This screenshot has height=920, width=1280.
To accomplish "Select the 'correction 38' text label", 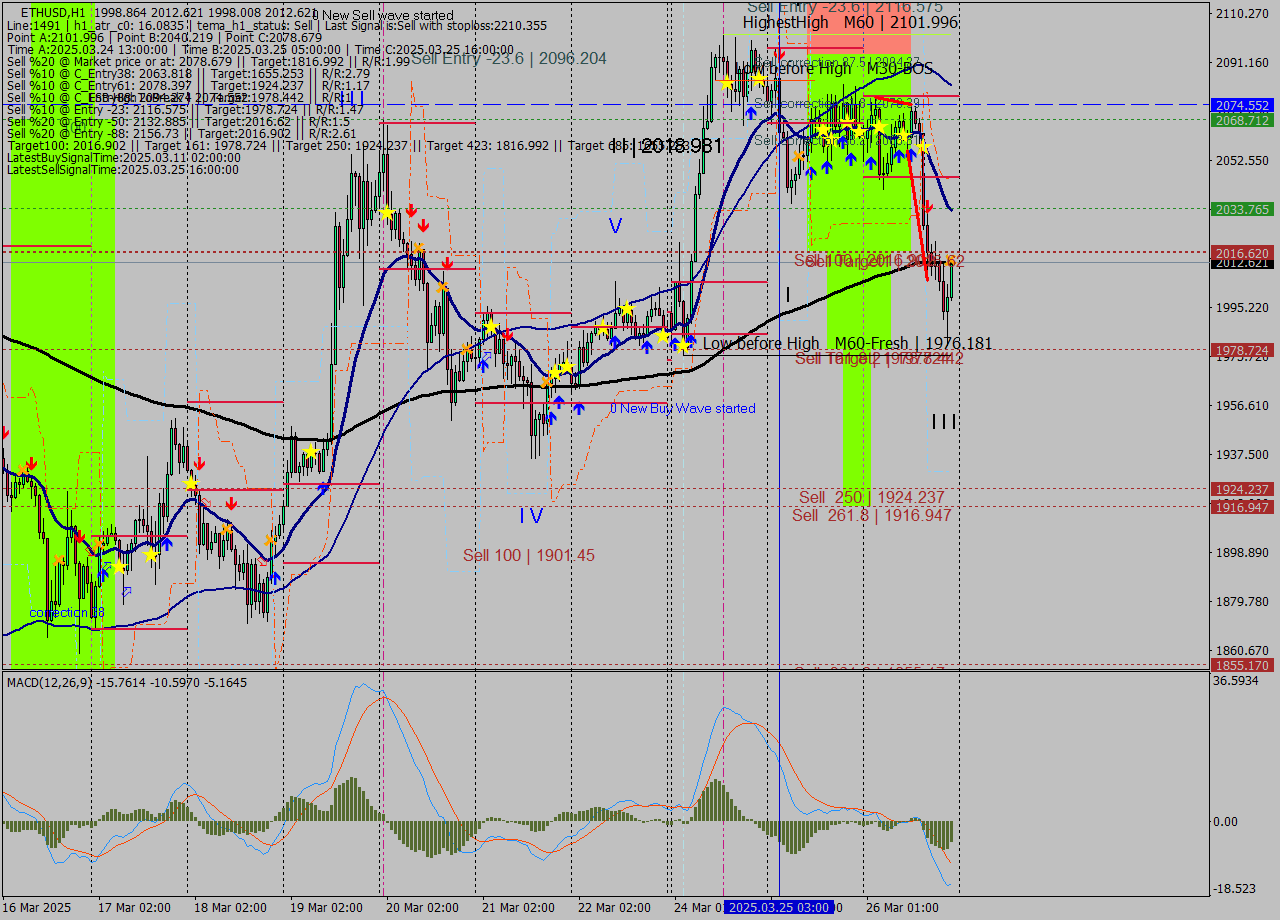I will point(66,612).
